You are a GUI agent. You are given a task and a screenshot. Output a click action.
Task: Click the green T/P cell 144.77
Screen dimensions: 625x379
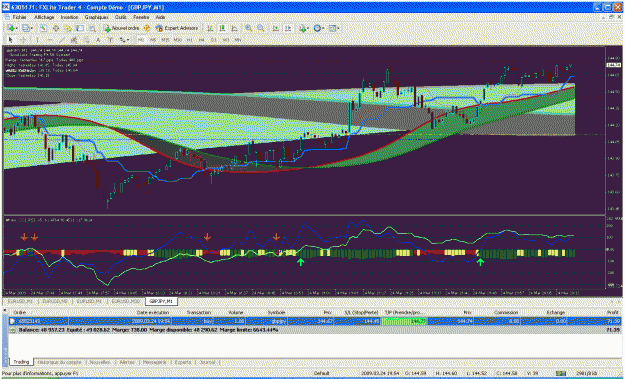[404, 321]
